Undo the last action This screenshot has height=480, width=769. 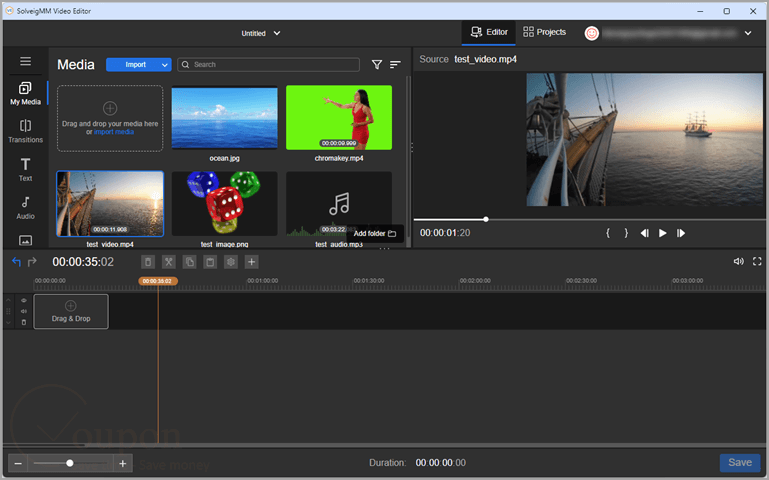tap(16, 262)
